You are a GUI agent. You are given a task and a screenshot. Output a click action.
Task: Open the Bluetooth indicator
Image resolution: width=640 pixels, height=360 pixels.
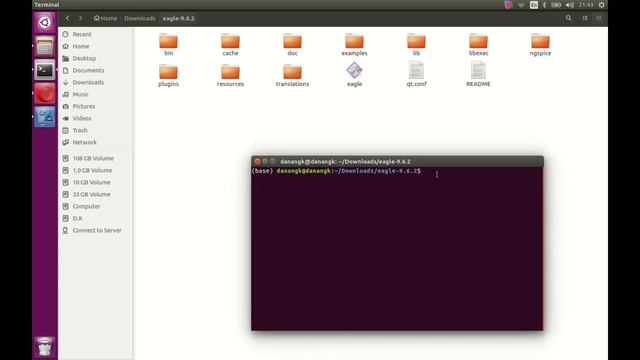pos(544,5)
